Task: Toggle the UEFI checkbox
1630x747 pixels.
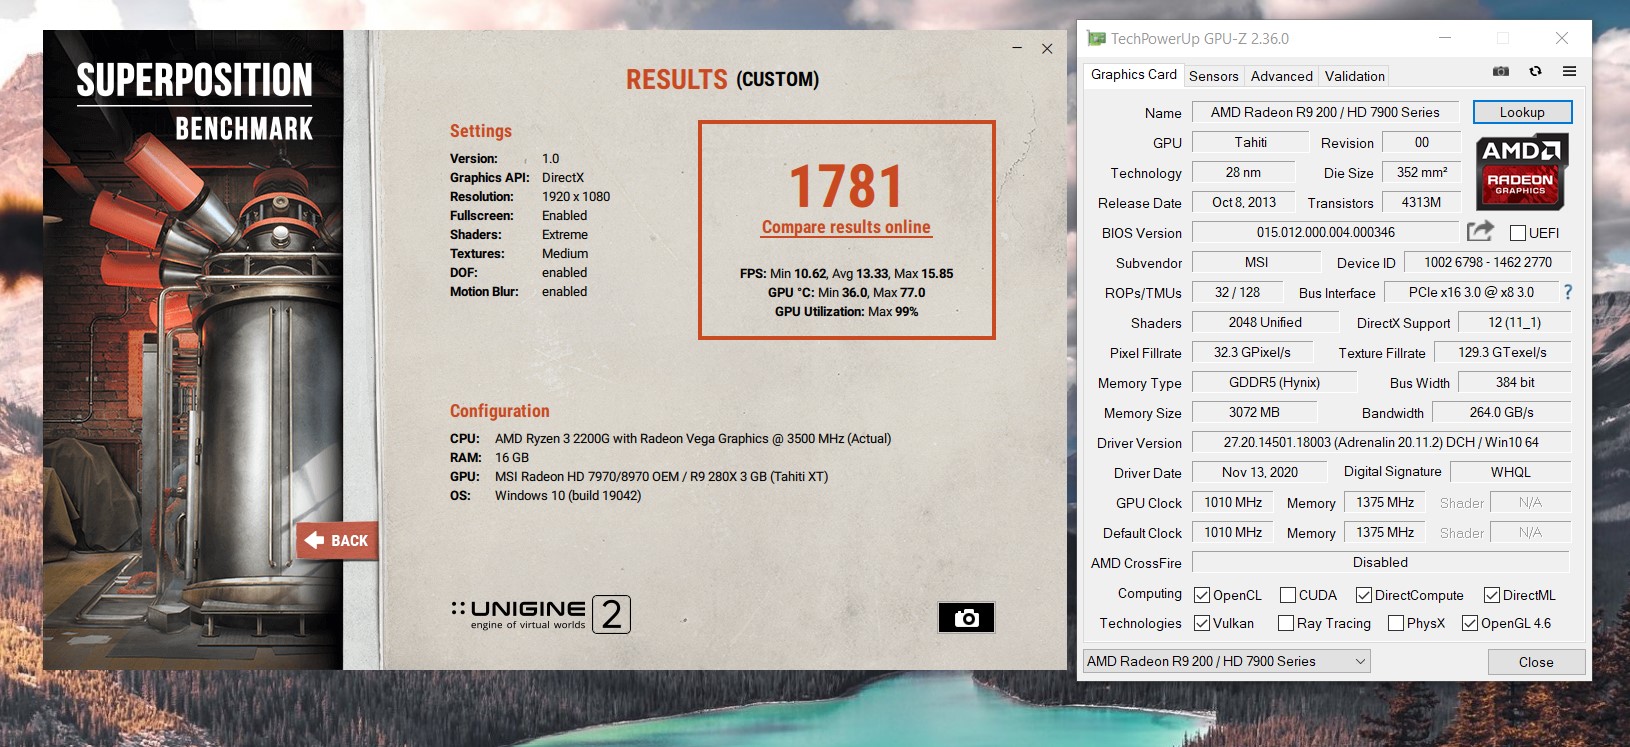Action: (1518, 233)
